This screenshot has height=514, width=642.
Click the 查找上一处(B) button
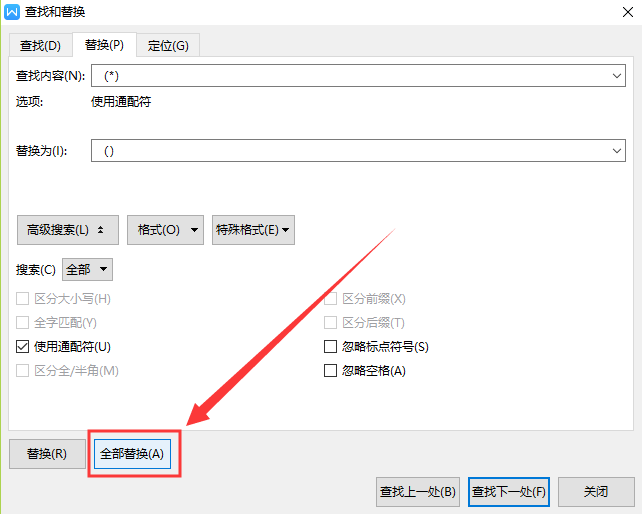tap(418, 491)
